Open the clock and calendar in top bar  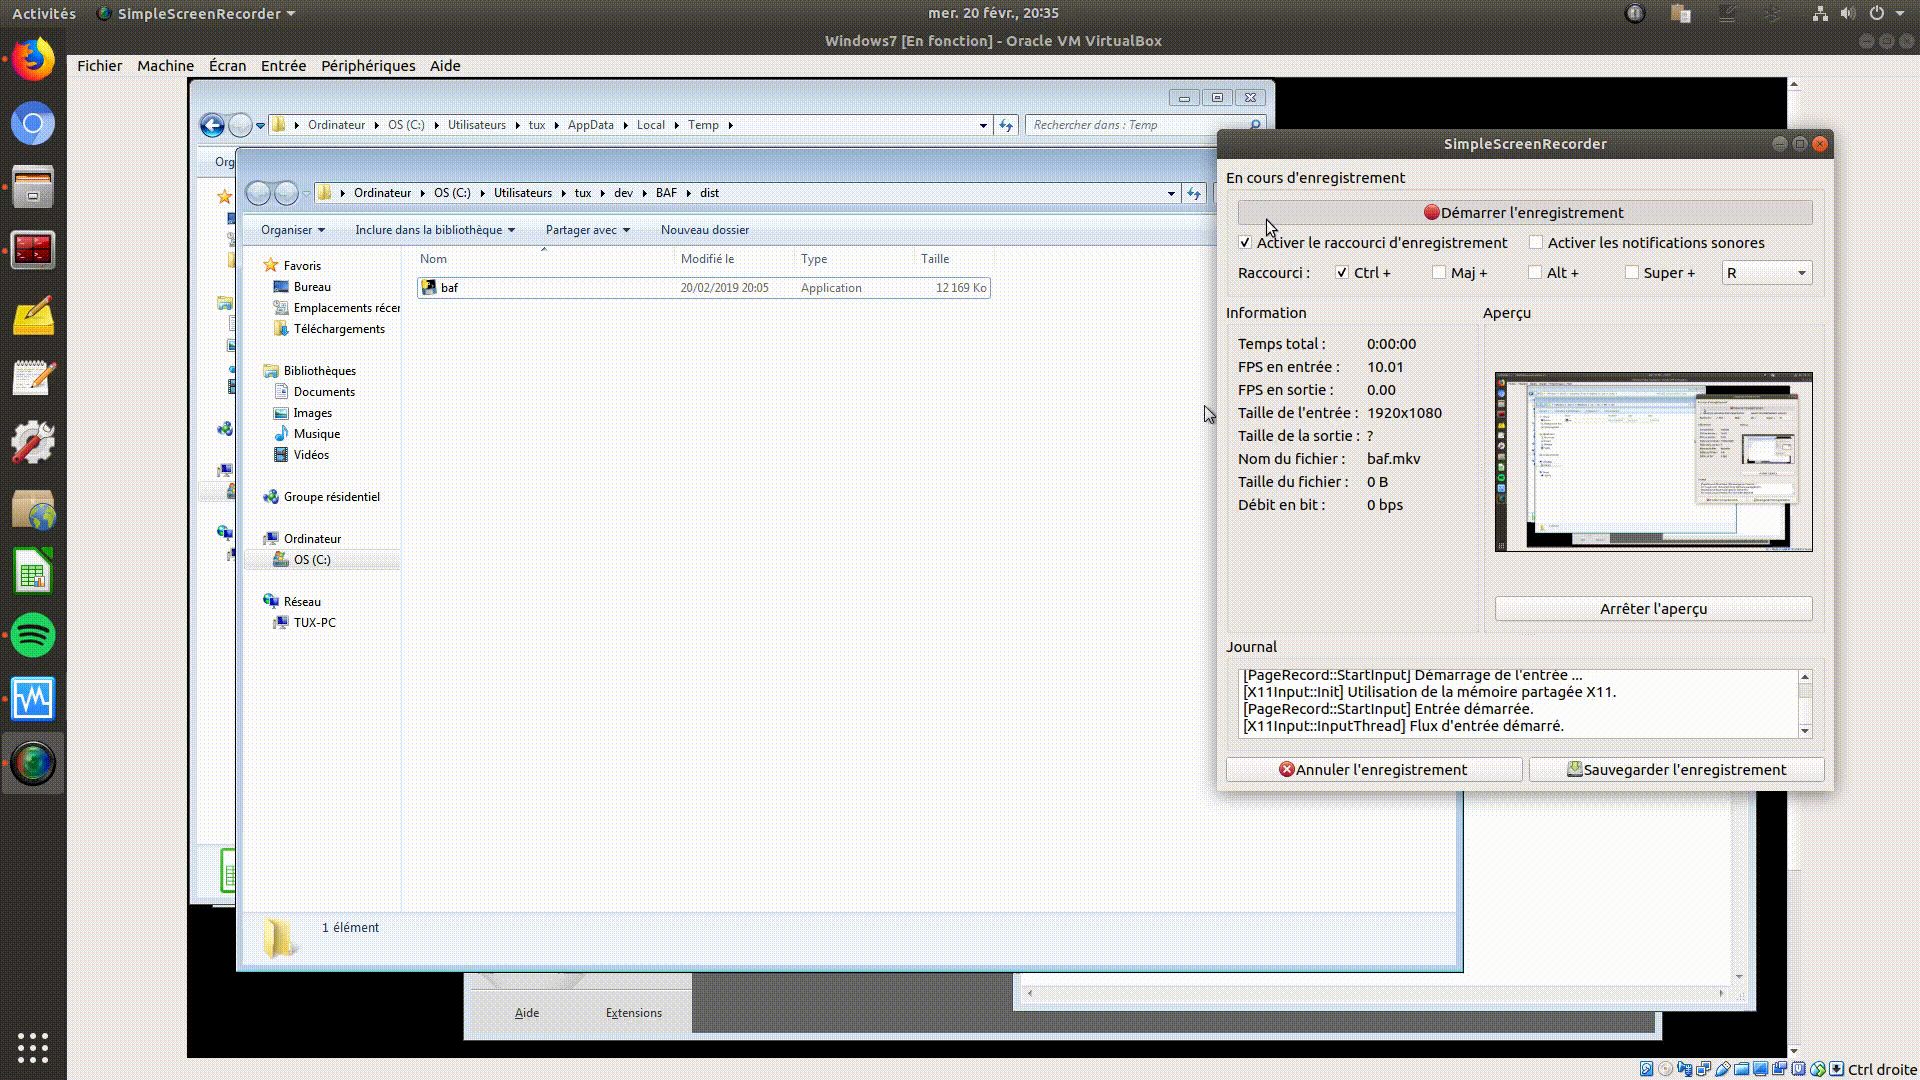(x=993, y=13)
